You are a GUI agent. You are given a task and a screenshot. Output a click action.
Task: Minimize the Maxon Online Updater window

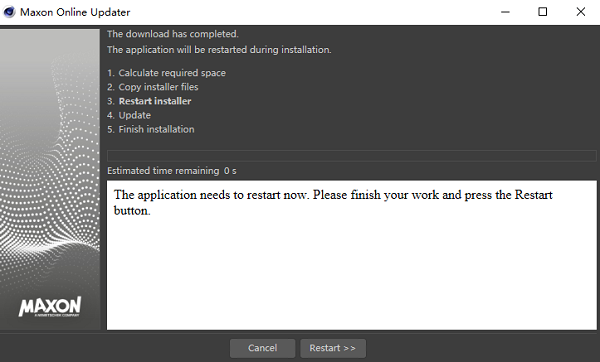(505, 12)
